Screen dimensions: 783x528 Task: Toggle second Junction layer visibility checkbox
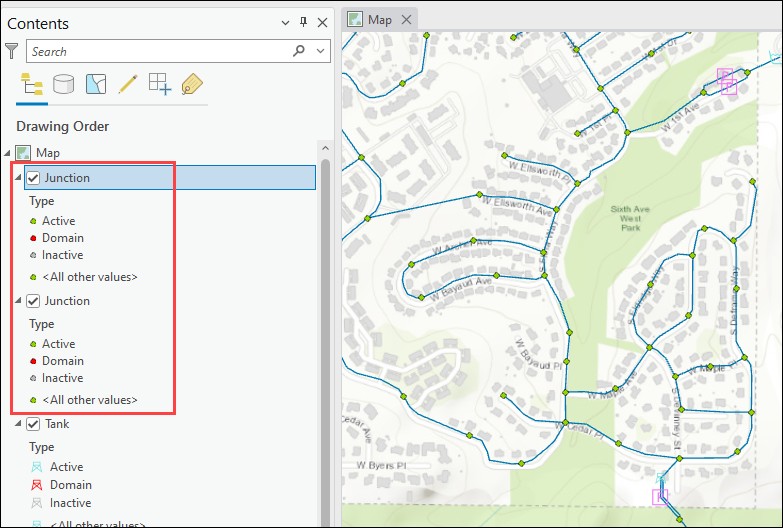click(x=33, y=301)
